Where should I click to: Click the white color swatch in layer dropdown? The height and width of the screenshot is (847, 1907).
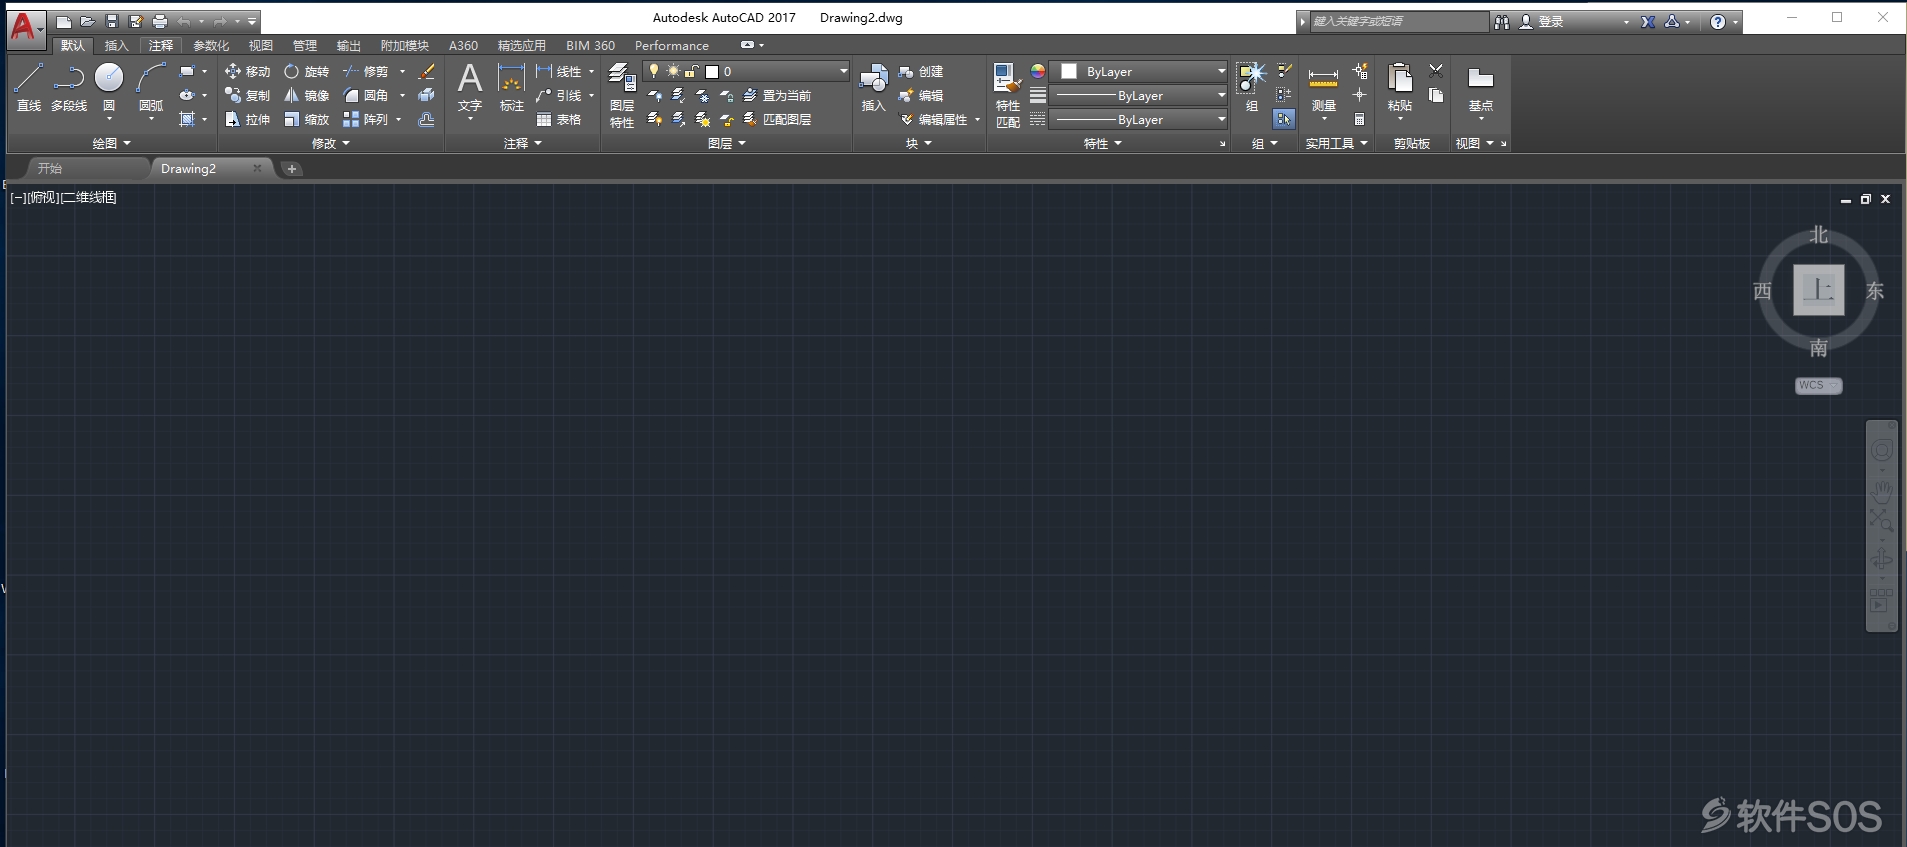[712, 71]
